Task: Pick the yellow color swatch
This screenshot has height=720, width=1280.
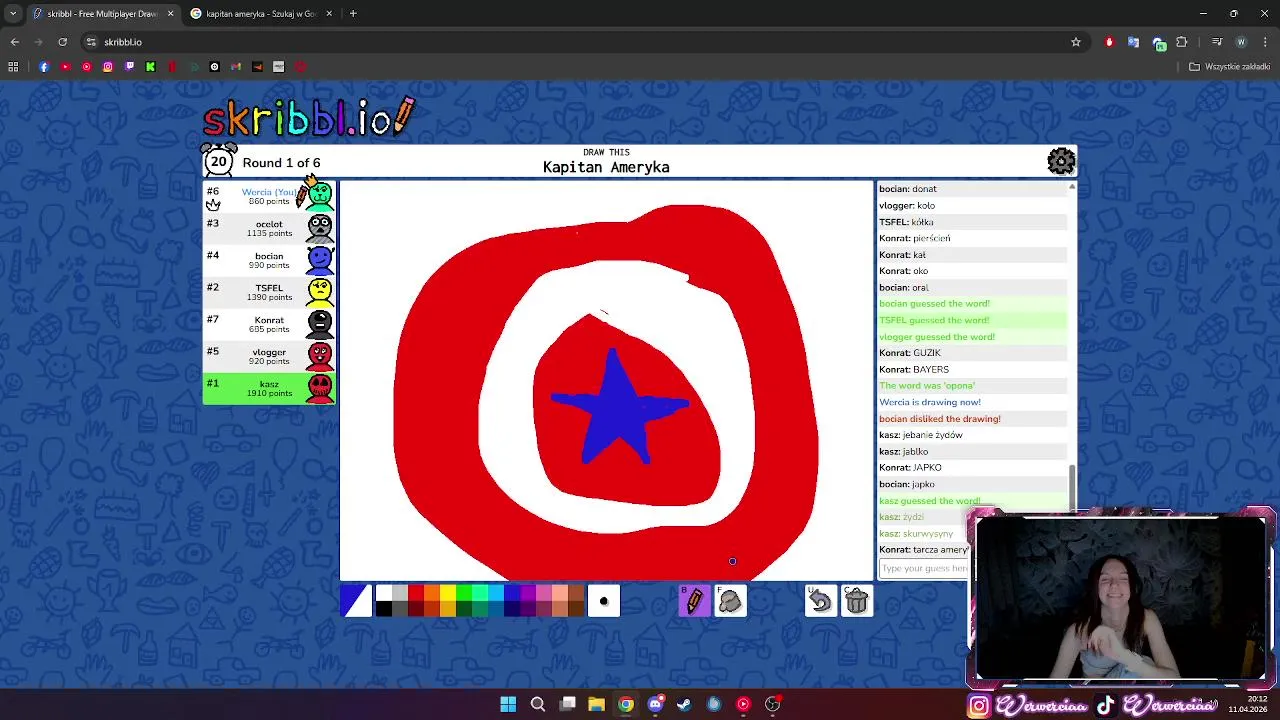Action: [x=448, y=593]
